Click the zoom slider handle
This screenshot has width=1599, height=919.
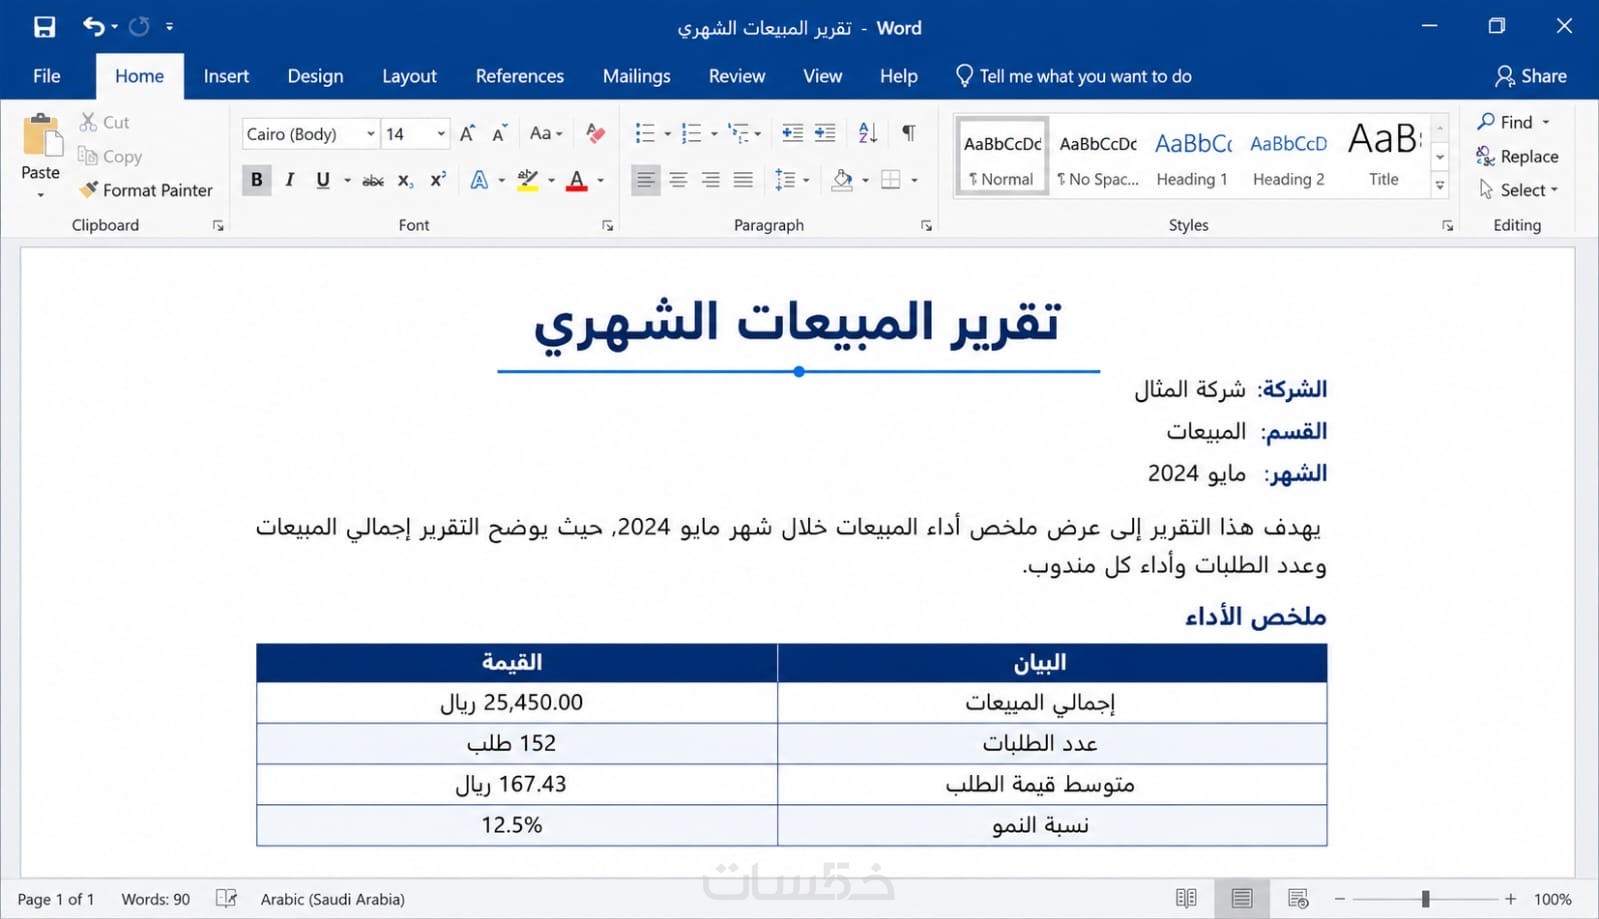[1425, 899]
